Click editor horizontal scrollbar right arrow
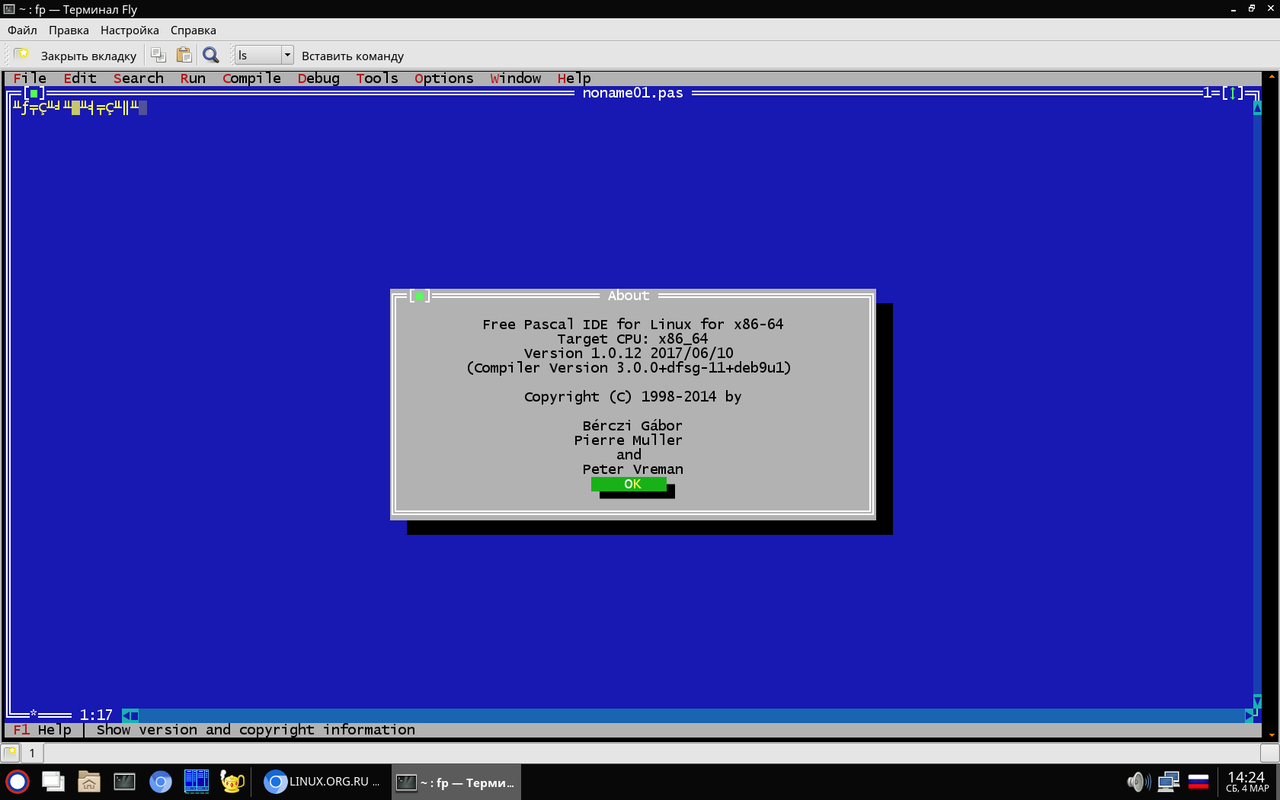This screenshot has width=1280, height=800. [x=1249, y=715]
